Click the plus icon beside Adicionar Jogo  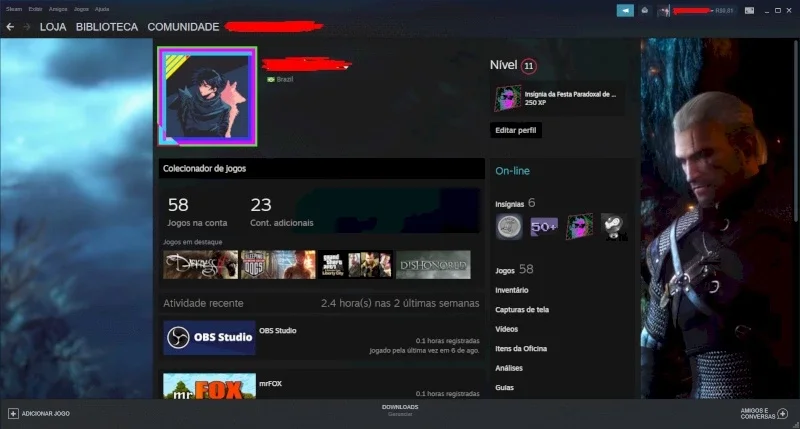click(13, 413)
